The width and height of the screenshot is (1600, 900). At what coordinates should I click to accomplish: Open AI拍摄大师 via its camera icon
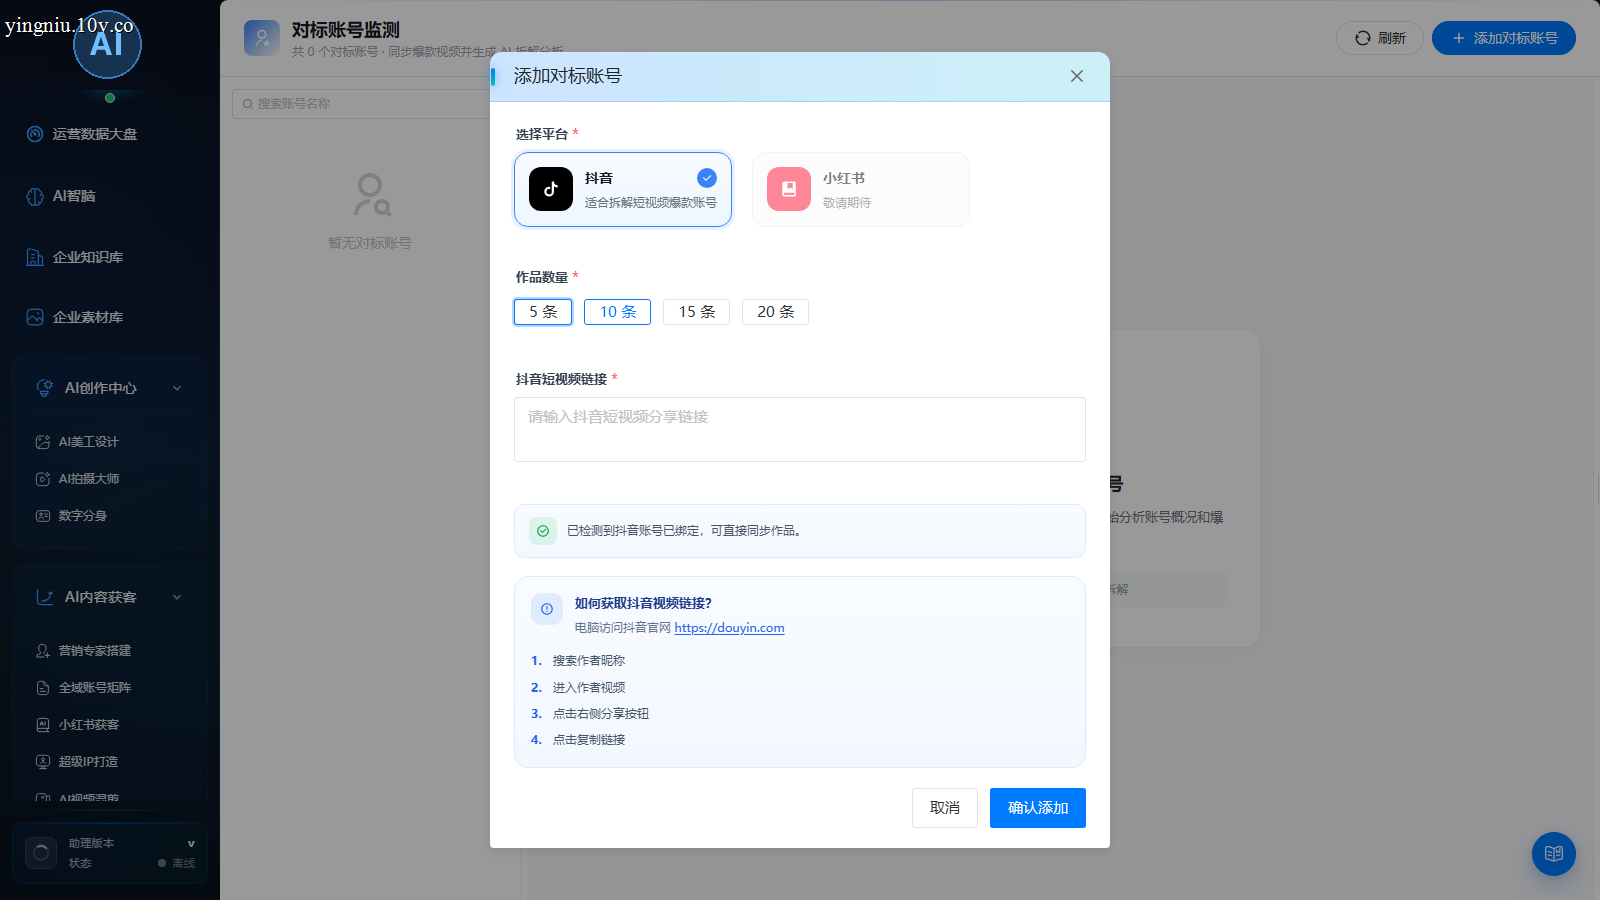click(42, 479)
